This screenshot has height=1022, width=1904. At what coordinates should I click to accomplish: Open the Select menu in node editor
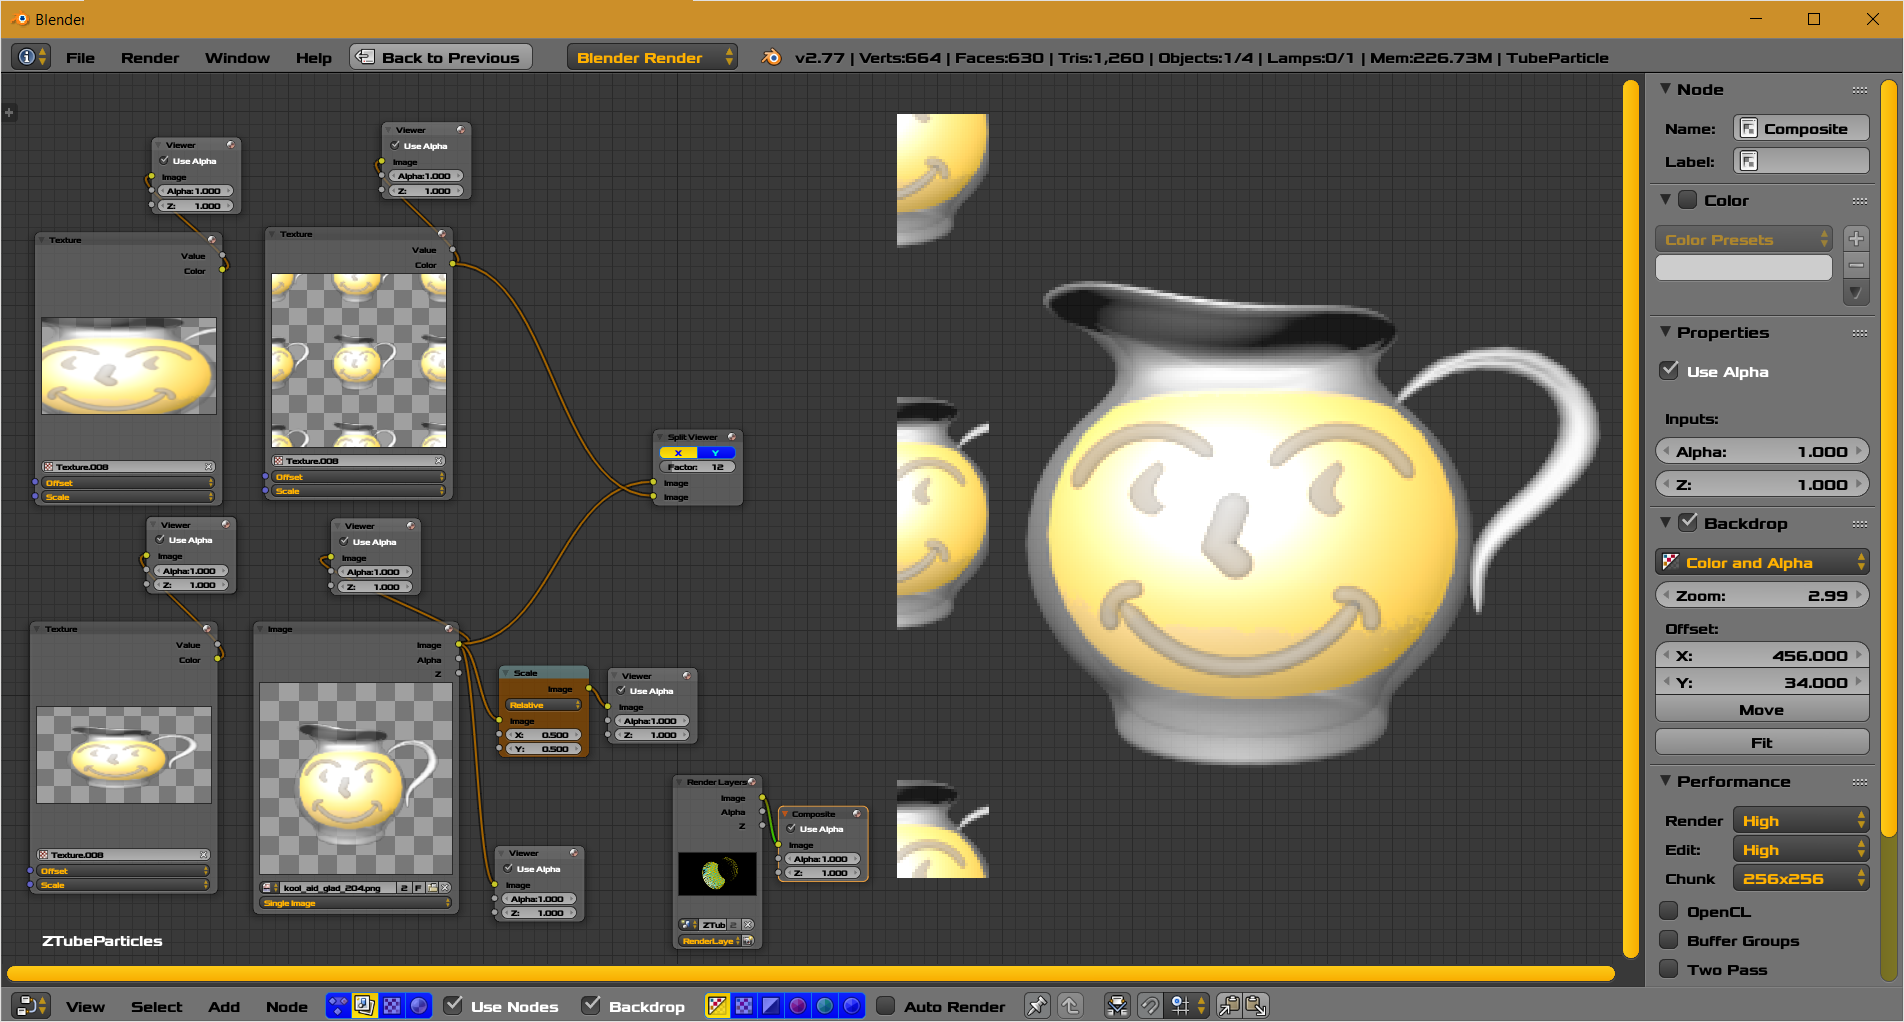[157, 1006]
